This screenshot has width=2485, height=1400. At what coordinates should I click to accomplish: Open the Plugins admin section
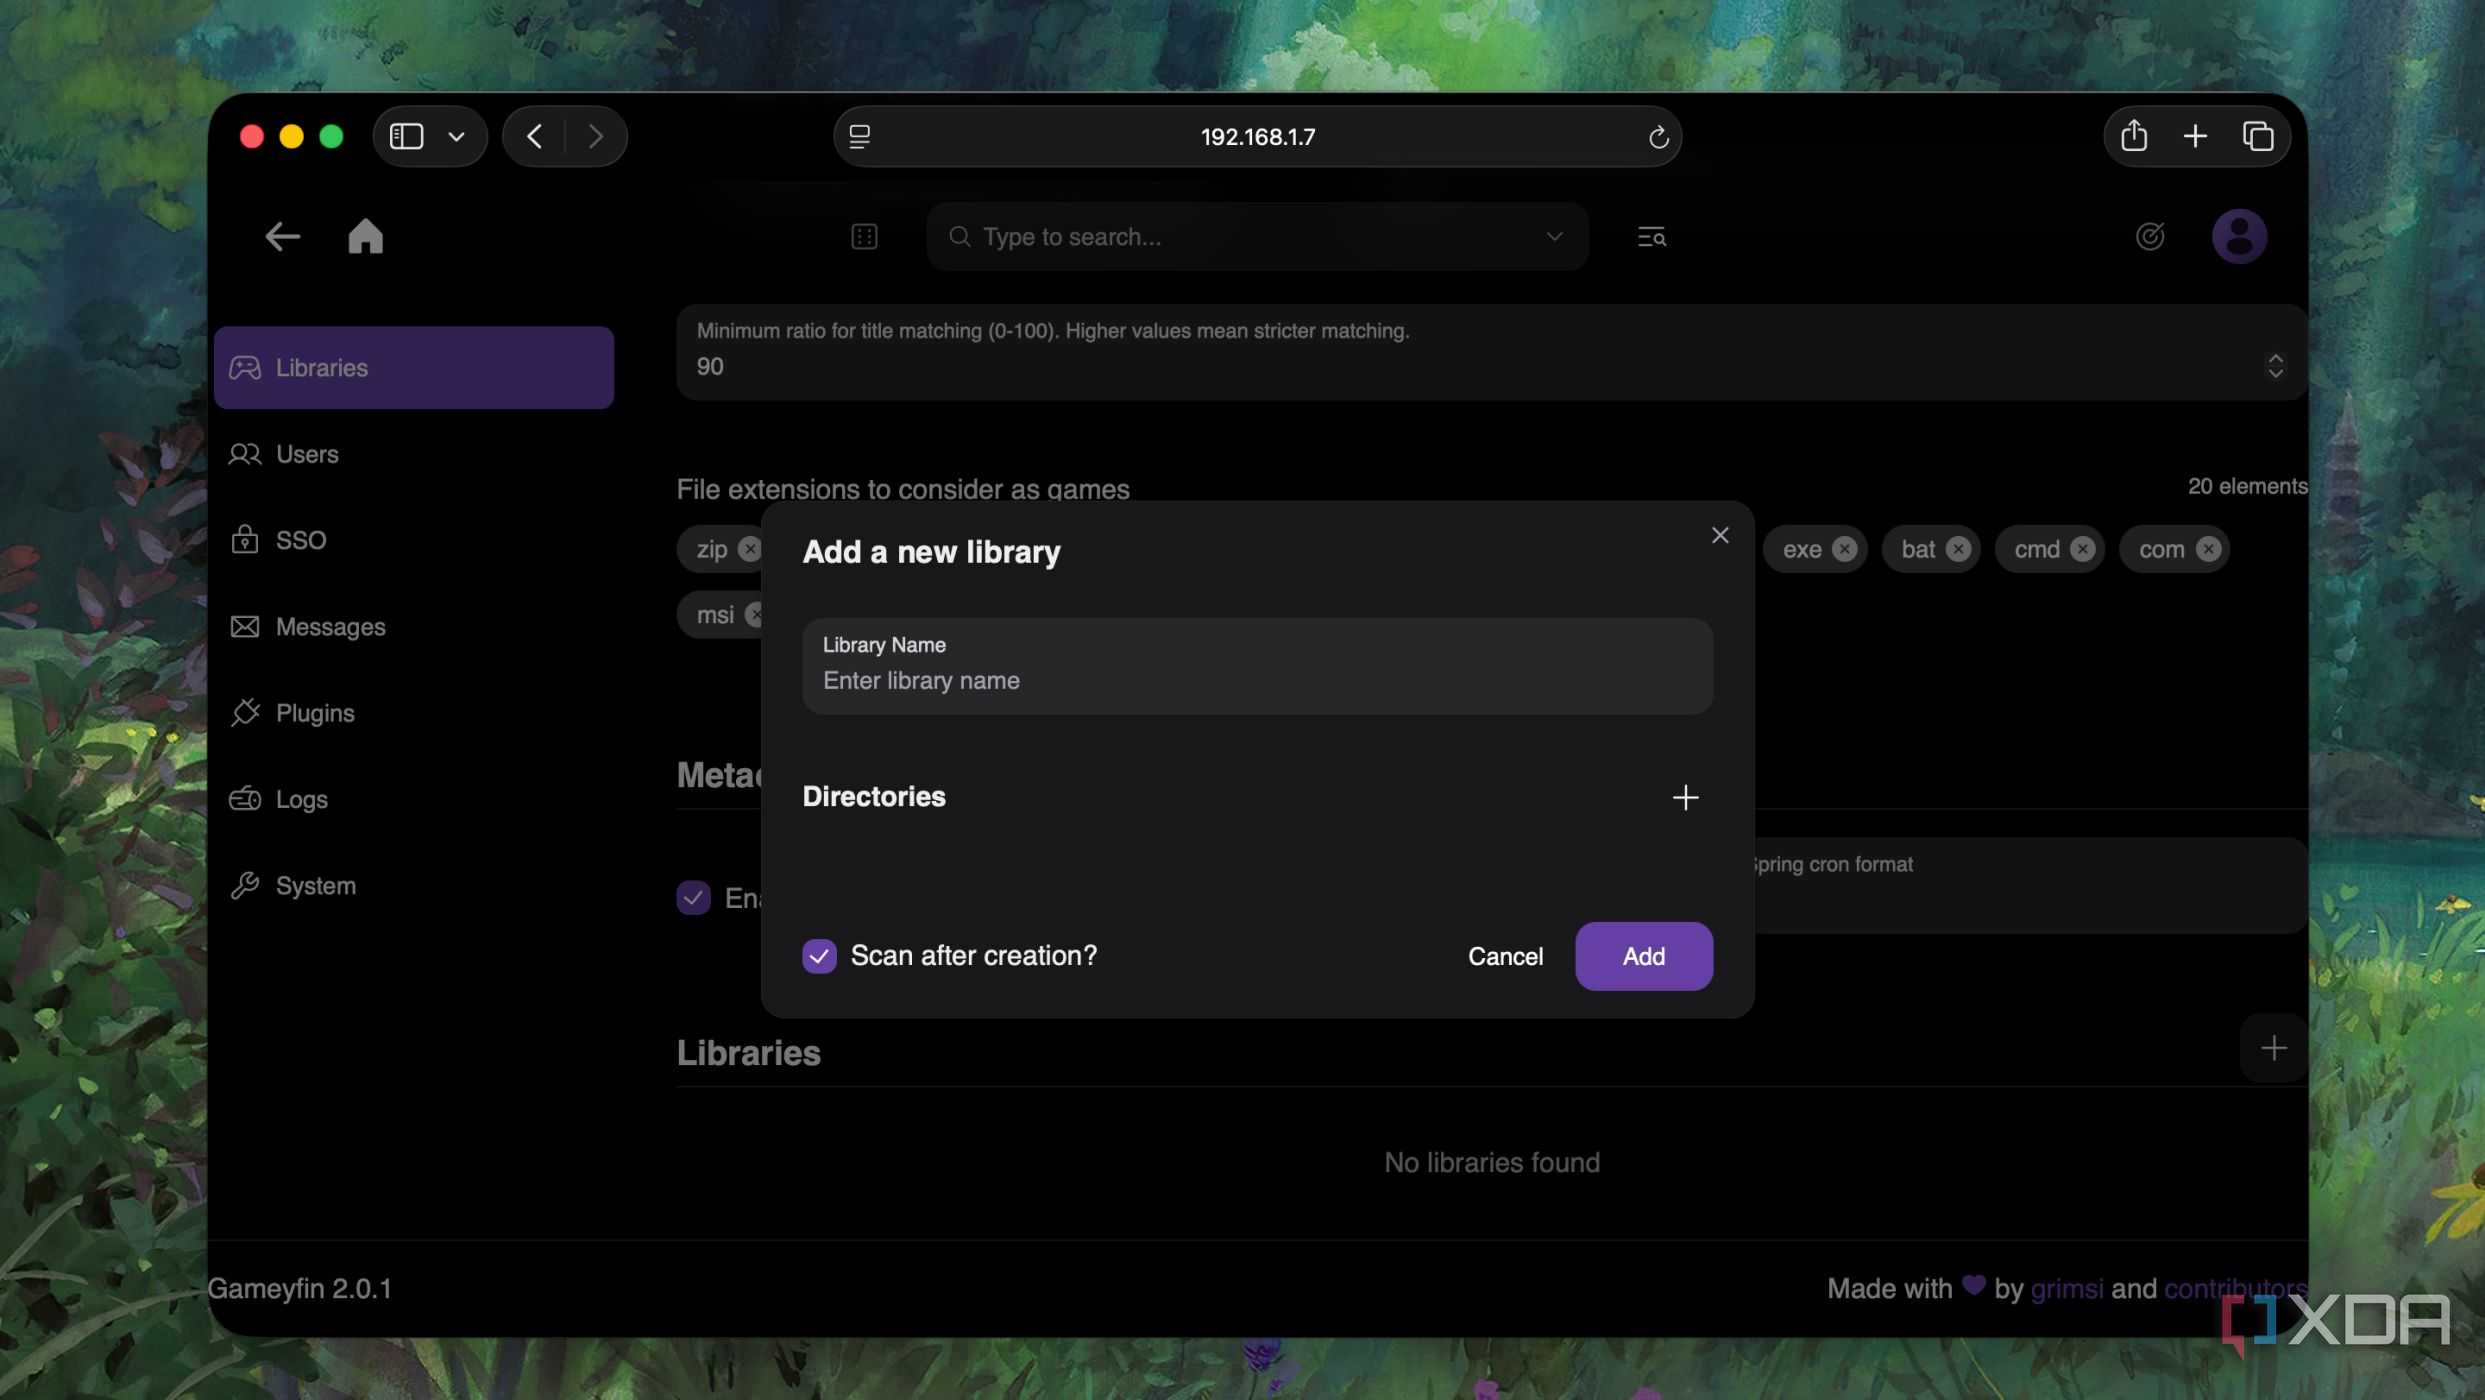pos(413,713)
